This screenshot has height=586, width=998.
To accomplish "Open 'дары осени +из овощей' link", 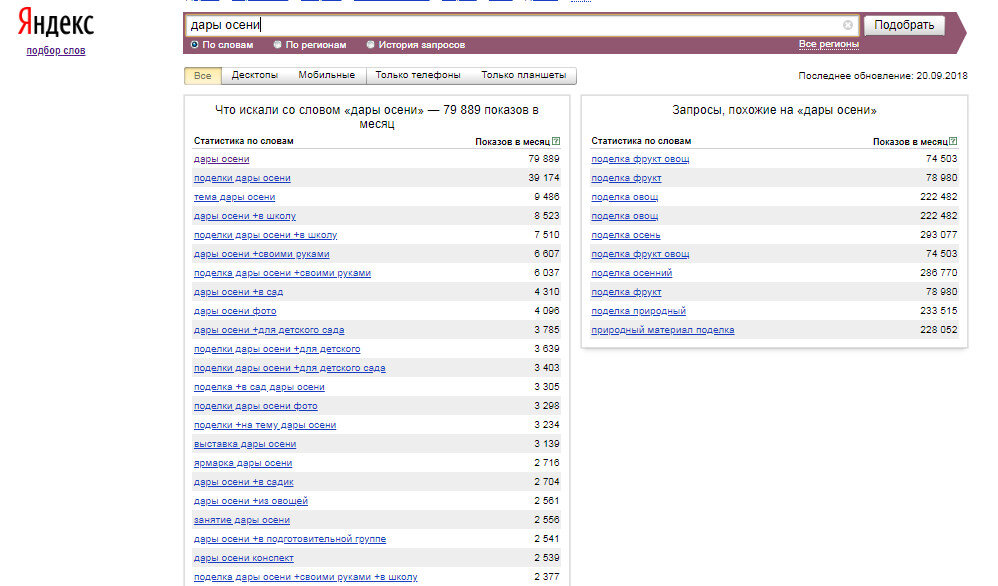I will [x=251, y=501].
